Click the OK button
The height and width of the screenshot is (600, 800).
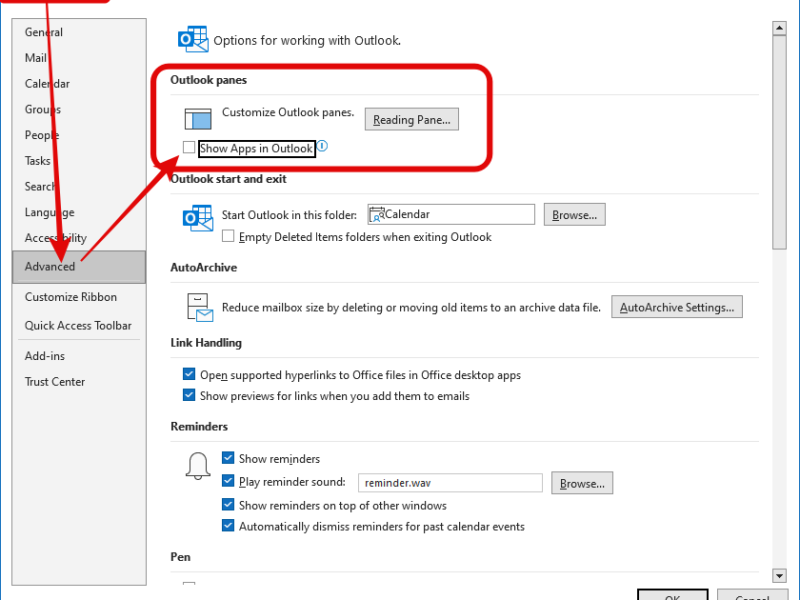(673, 595)
